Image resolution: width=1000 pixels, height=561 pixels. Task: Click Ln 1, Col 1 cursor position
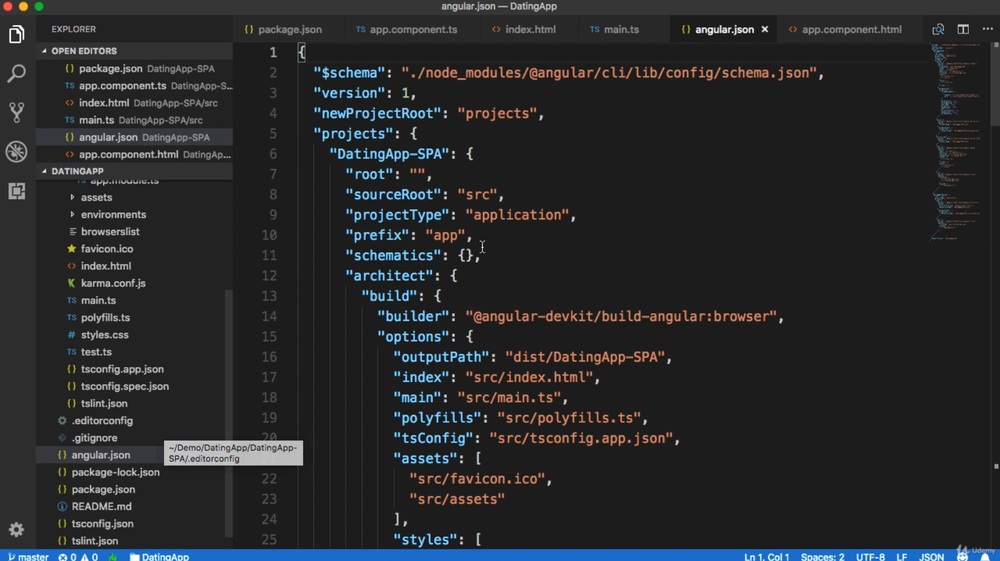click(767, 557)
